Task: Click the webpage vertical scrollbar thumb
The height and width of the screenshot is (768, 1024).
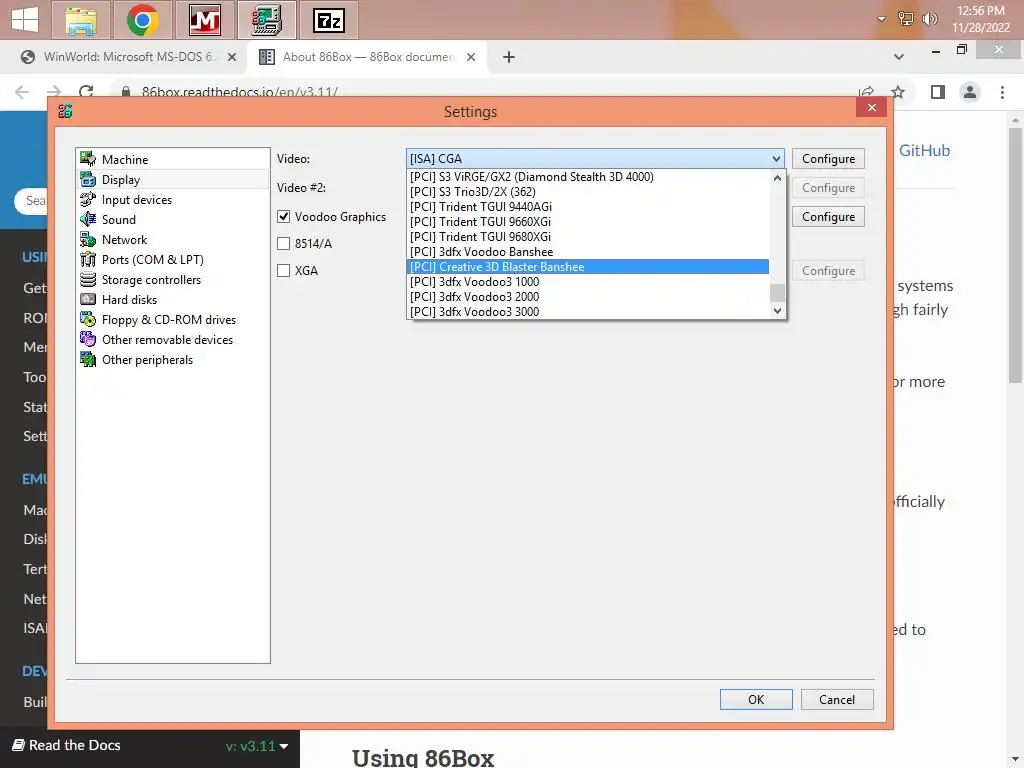Action: pos(1014,255)
